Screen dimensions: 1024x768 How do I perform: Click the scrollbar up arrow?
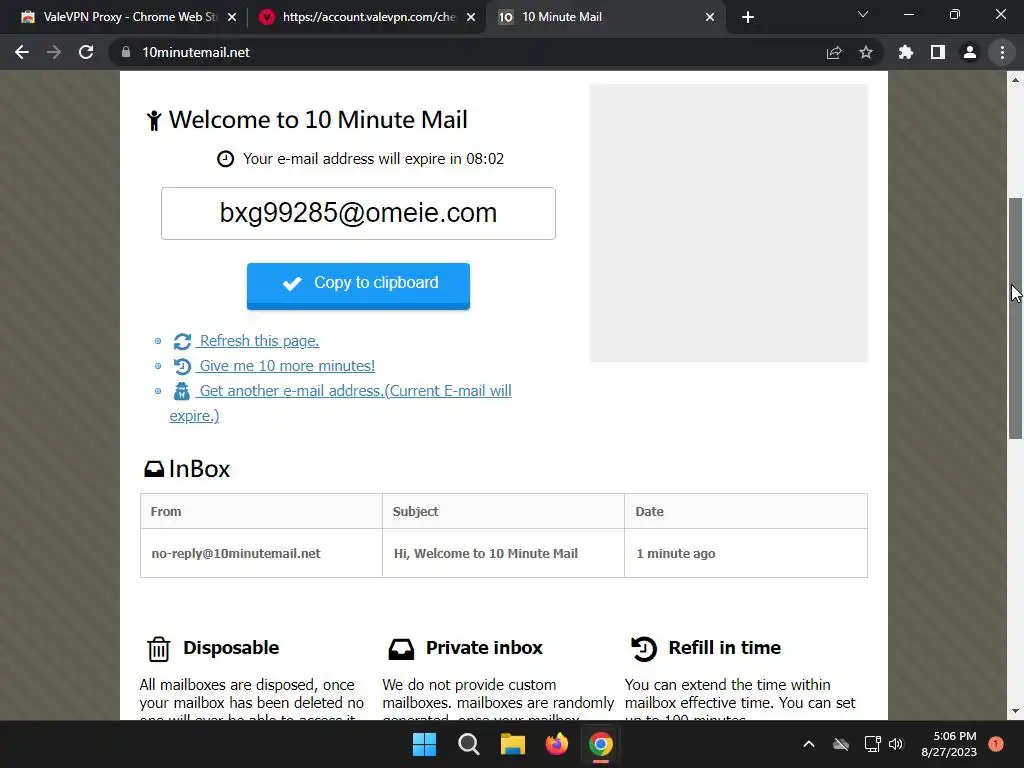pyautogui.click(x=1015, y=80)
